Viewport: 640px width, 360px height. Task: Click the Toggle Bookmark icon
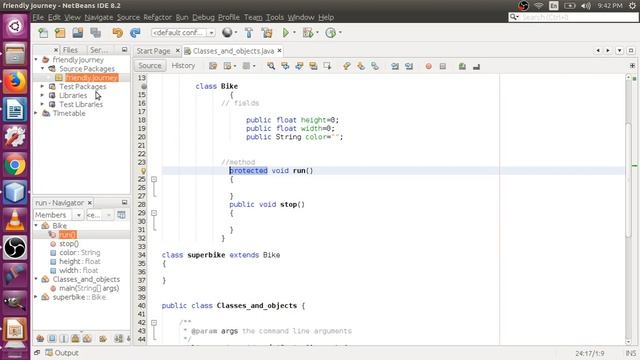click(x=375, y=66)
